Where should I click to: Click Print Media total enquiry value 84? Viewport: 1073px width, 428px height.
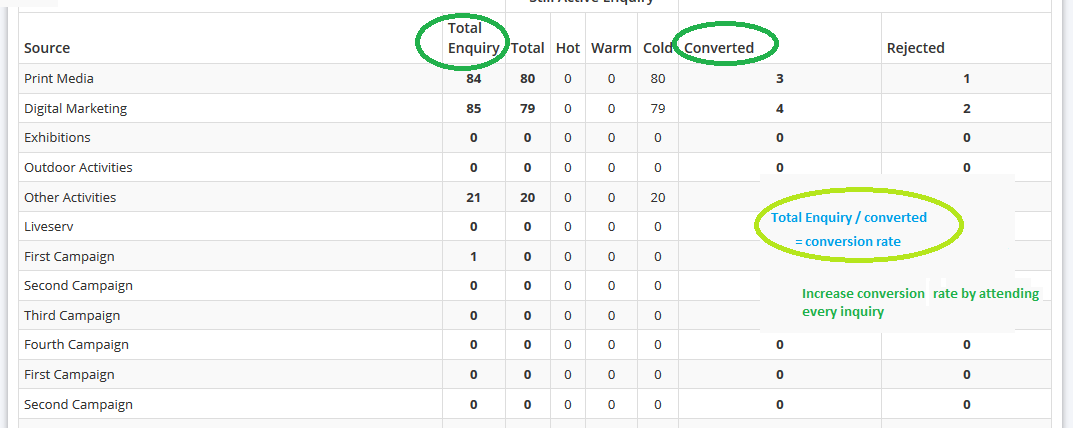click(x=474, y=79)
